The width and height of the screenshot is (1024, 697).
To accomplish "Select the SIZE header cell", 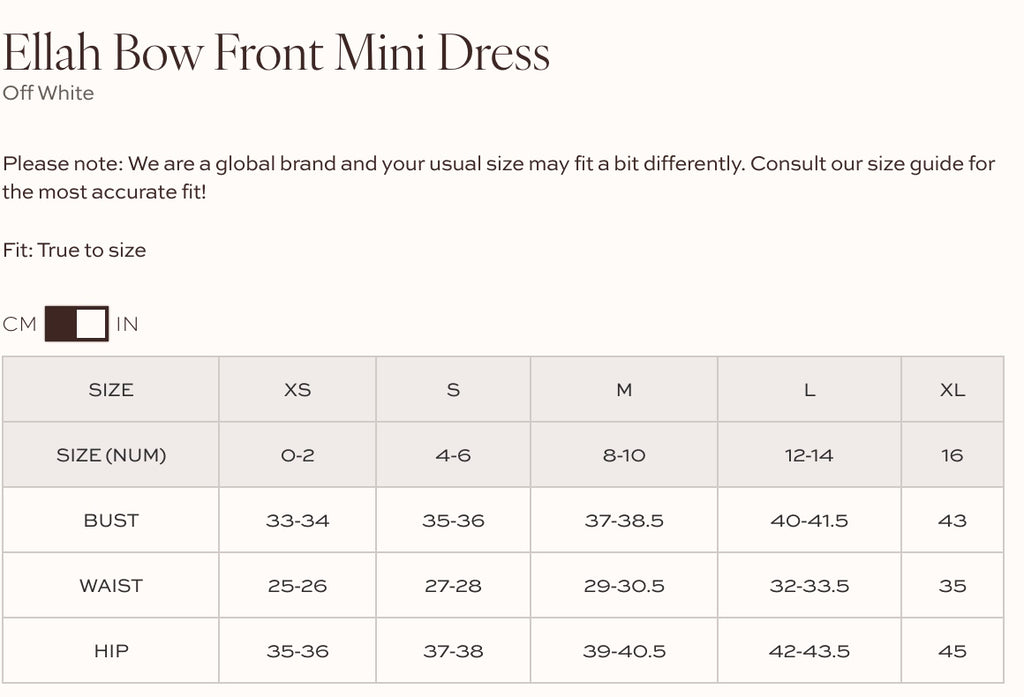I will [x=112, y=389].
